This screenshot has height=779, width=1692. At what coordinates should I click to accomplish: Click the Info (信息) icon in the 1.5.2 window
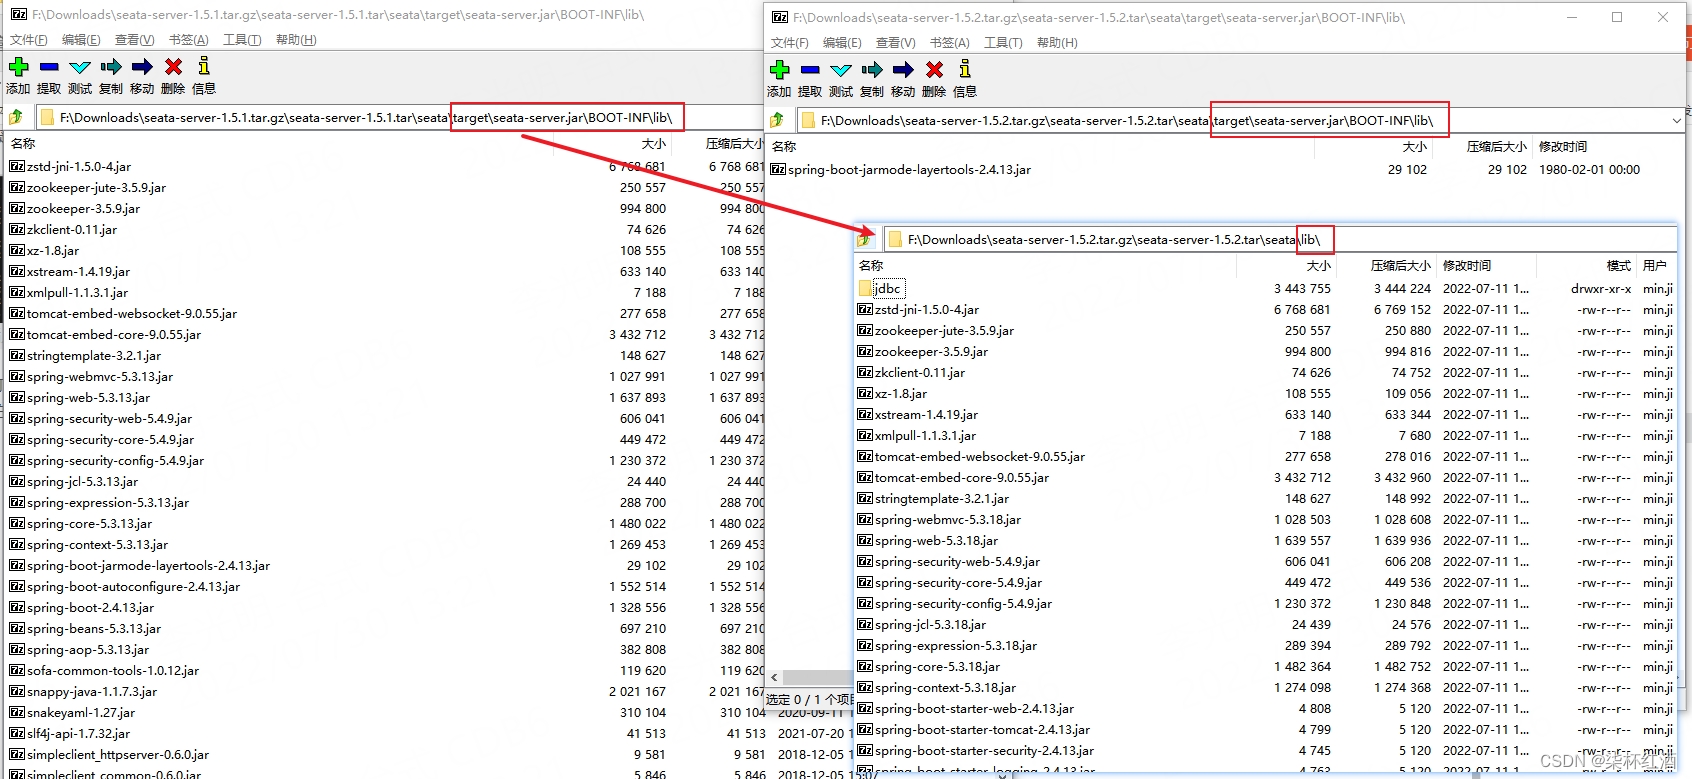pos(965,70)
